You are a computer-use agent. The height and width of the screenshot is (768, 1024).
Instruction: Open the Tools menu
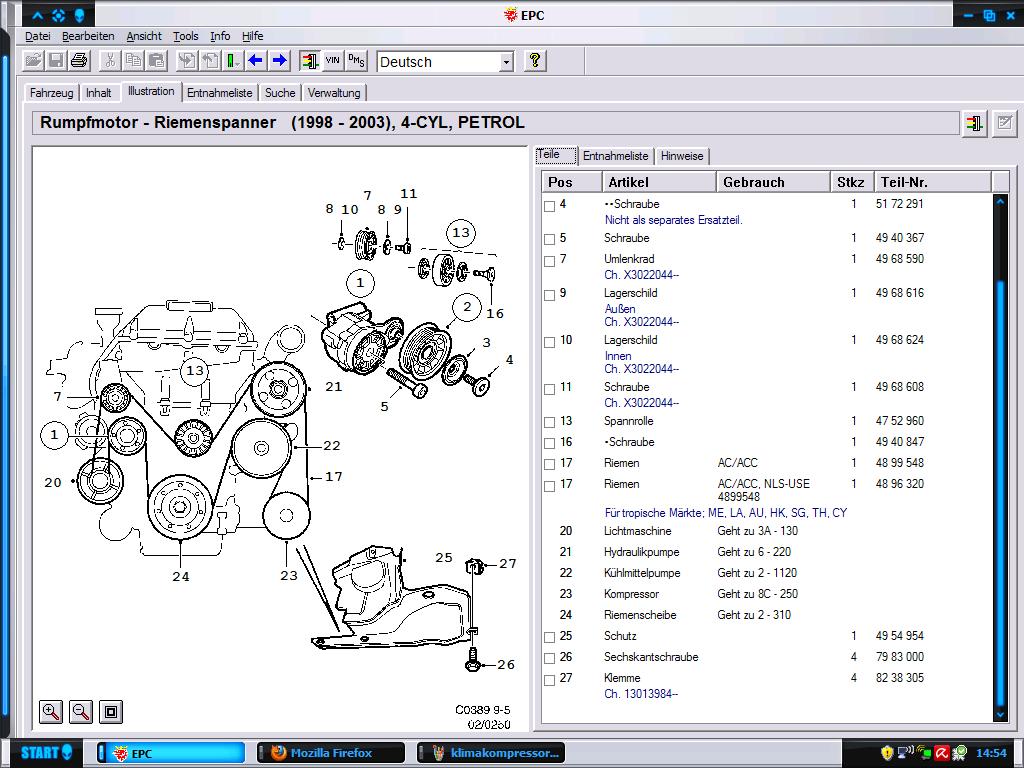click(185, 36)
